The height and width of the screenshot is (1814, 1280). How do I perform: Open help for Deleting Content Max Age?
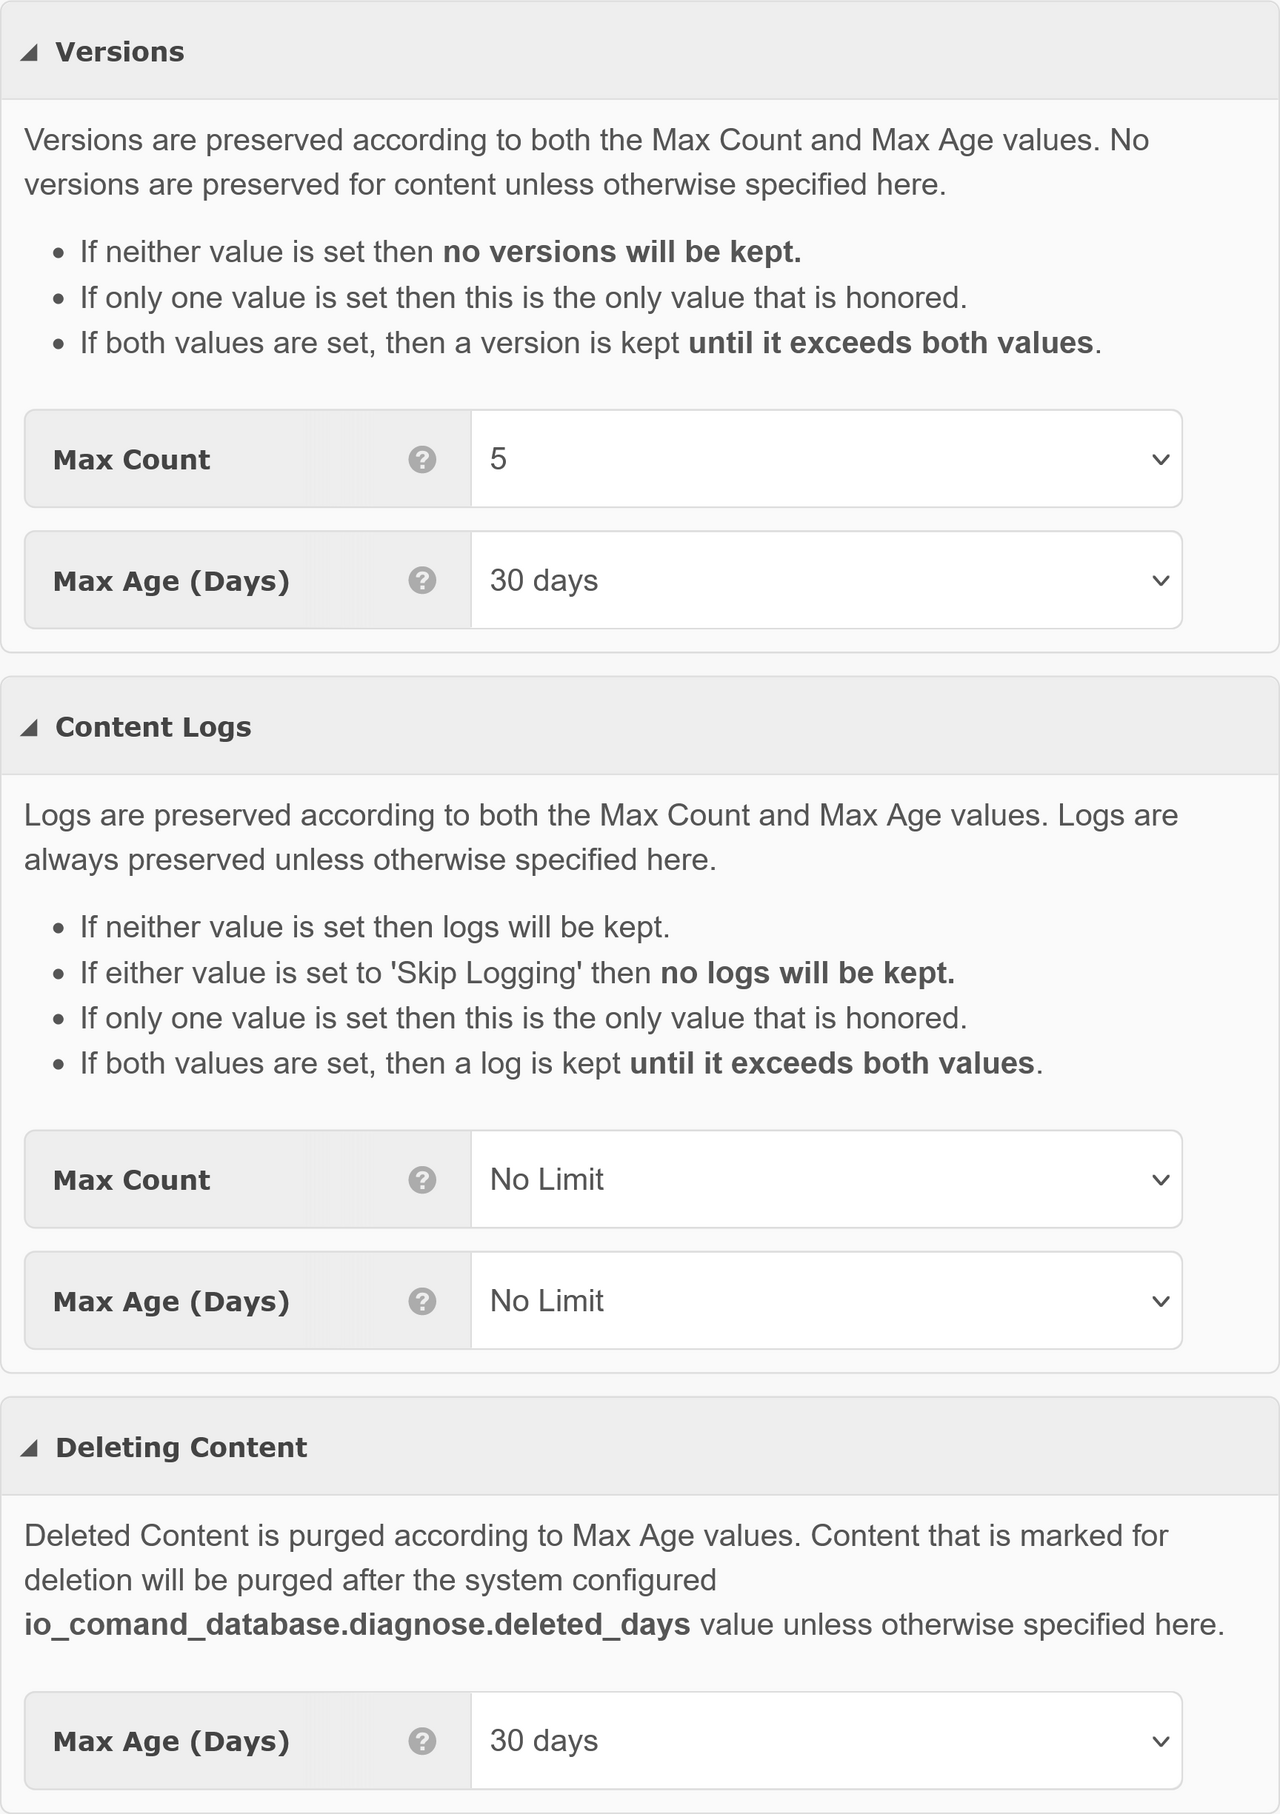point(422,1741)
